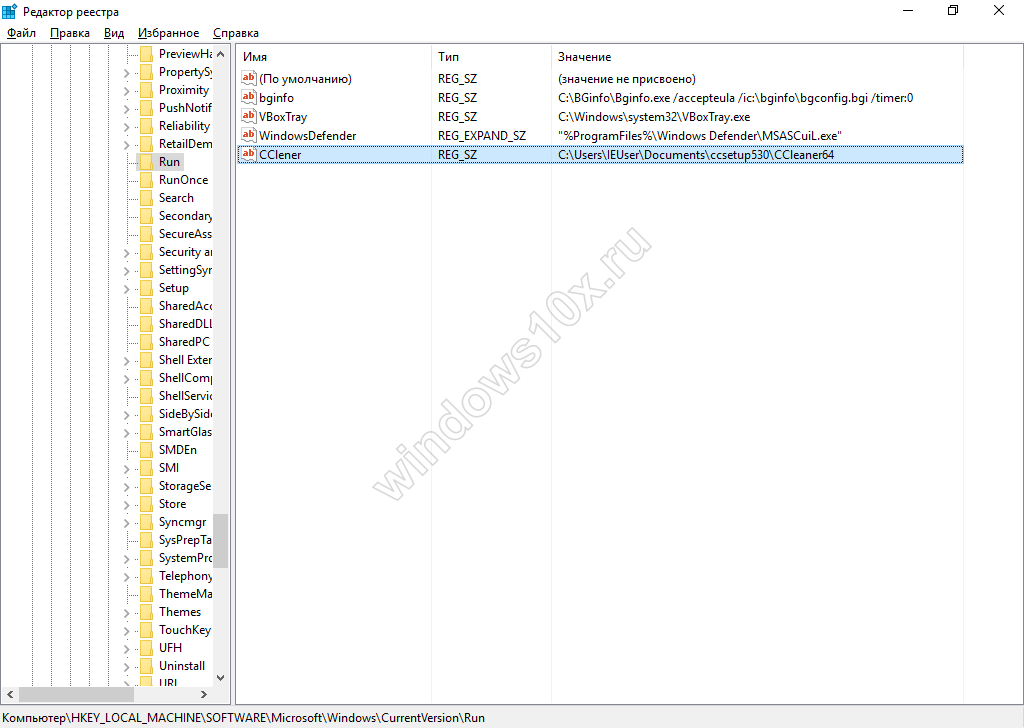Select the WindowsDefender value icon
The height and width of the screenshot is (728, 1024).
(x=248, y=135)
